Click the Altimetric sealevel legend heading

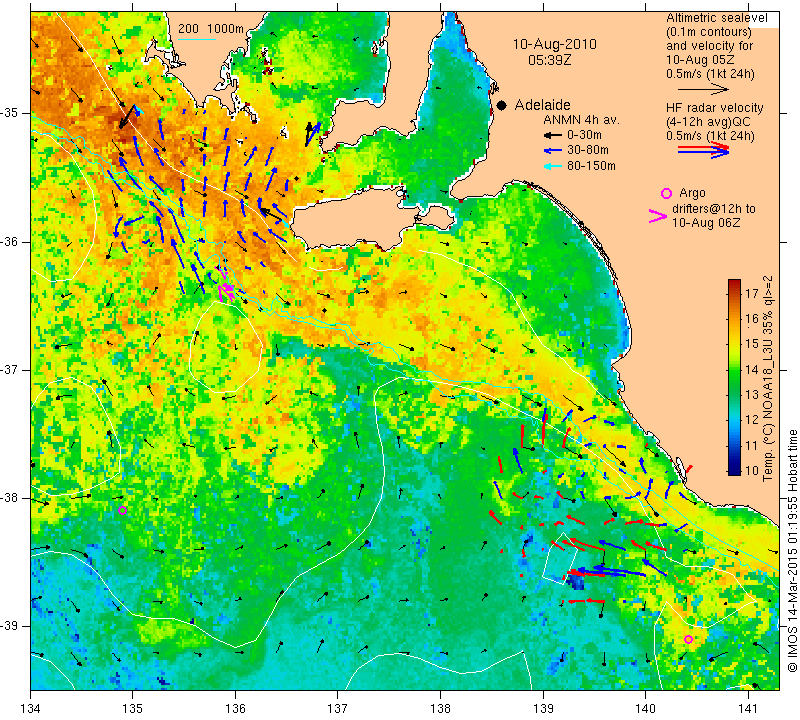point(716,18)
